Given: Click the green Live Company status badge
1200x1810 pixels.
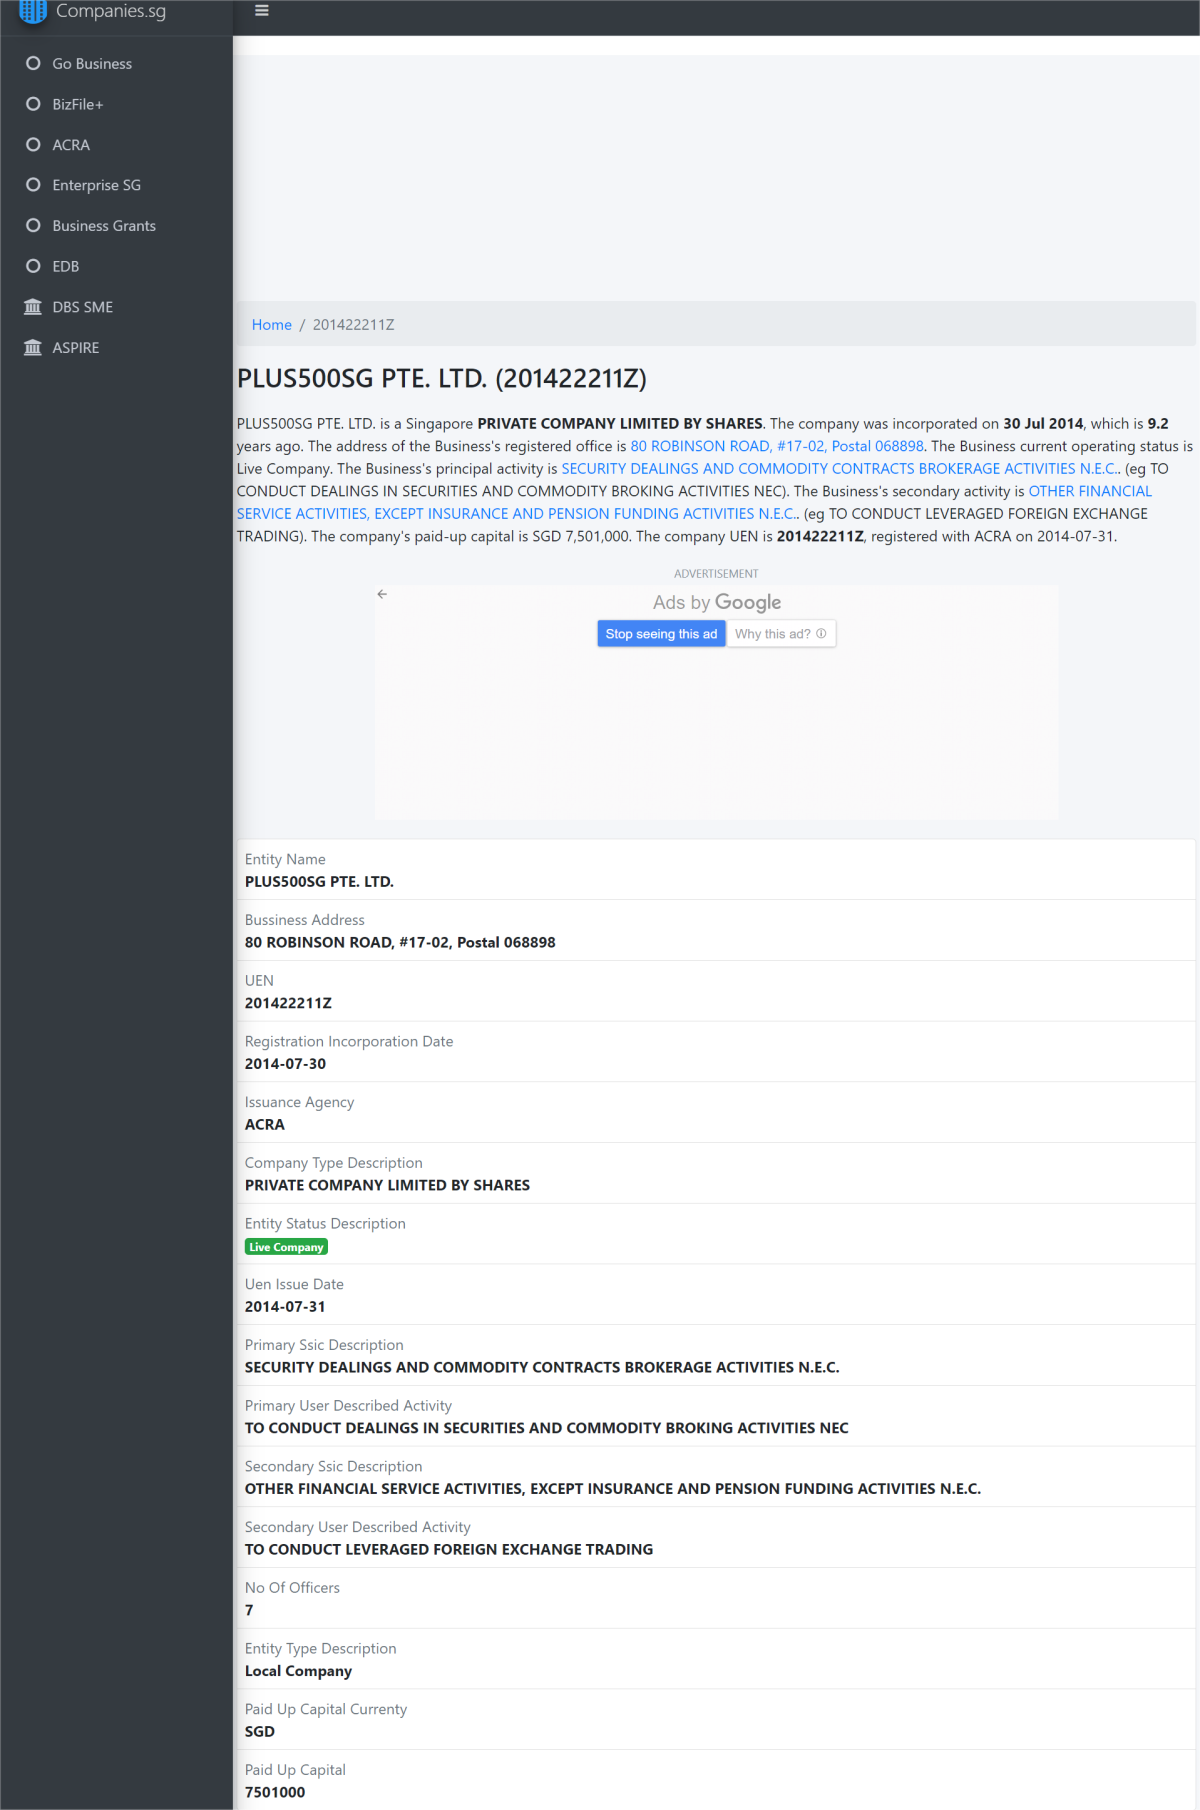Looking at the screenshot, I should (x=286, y=1247).
